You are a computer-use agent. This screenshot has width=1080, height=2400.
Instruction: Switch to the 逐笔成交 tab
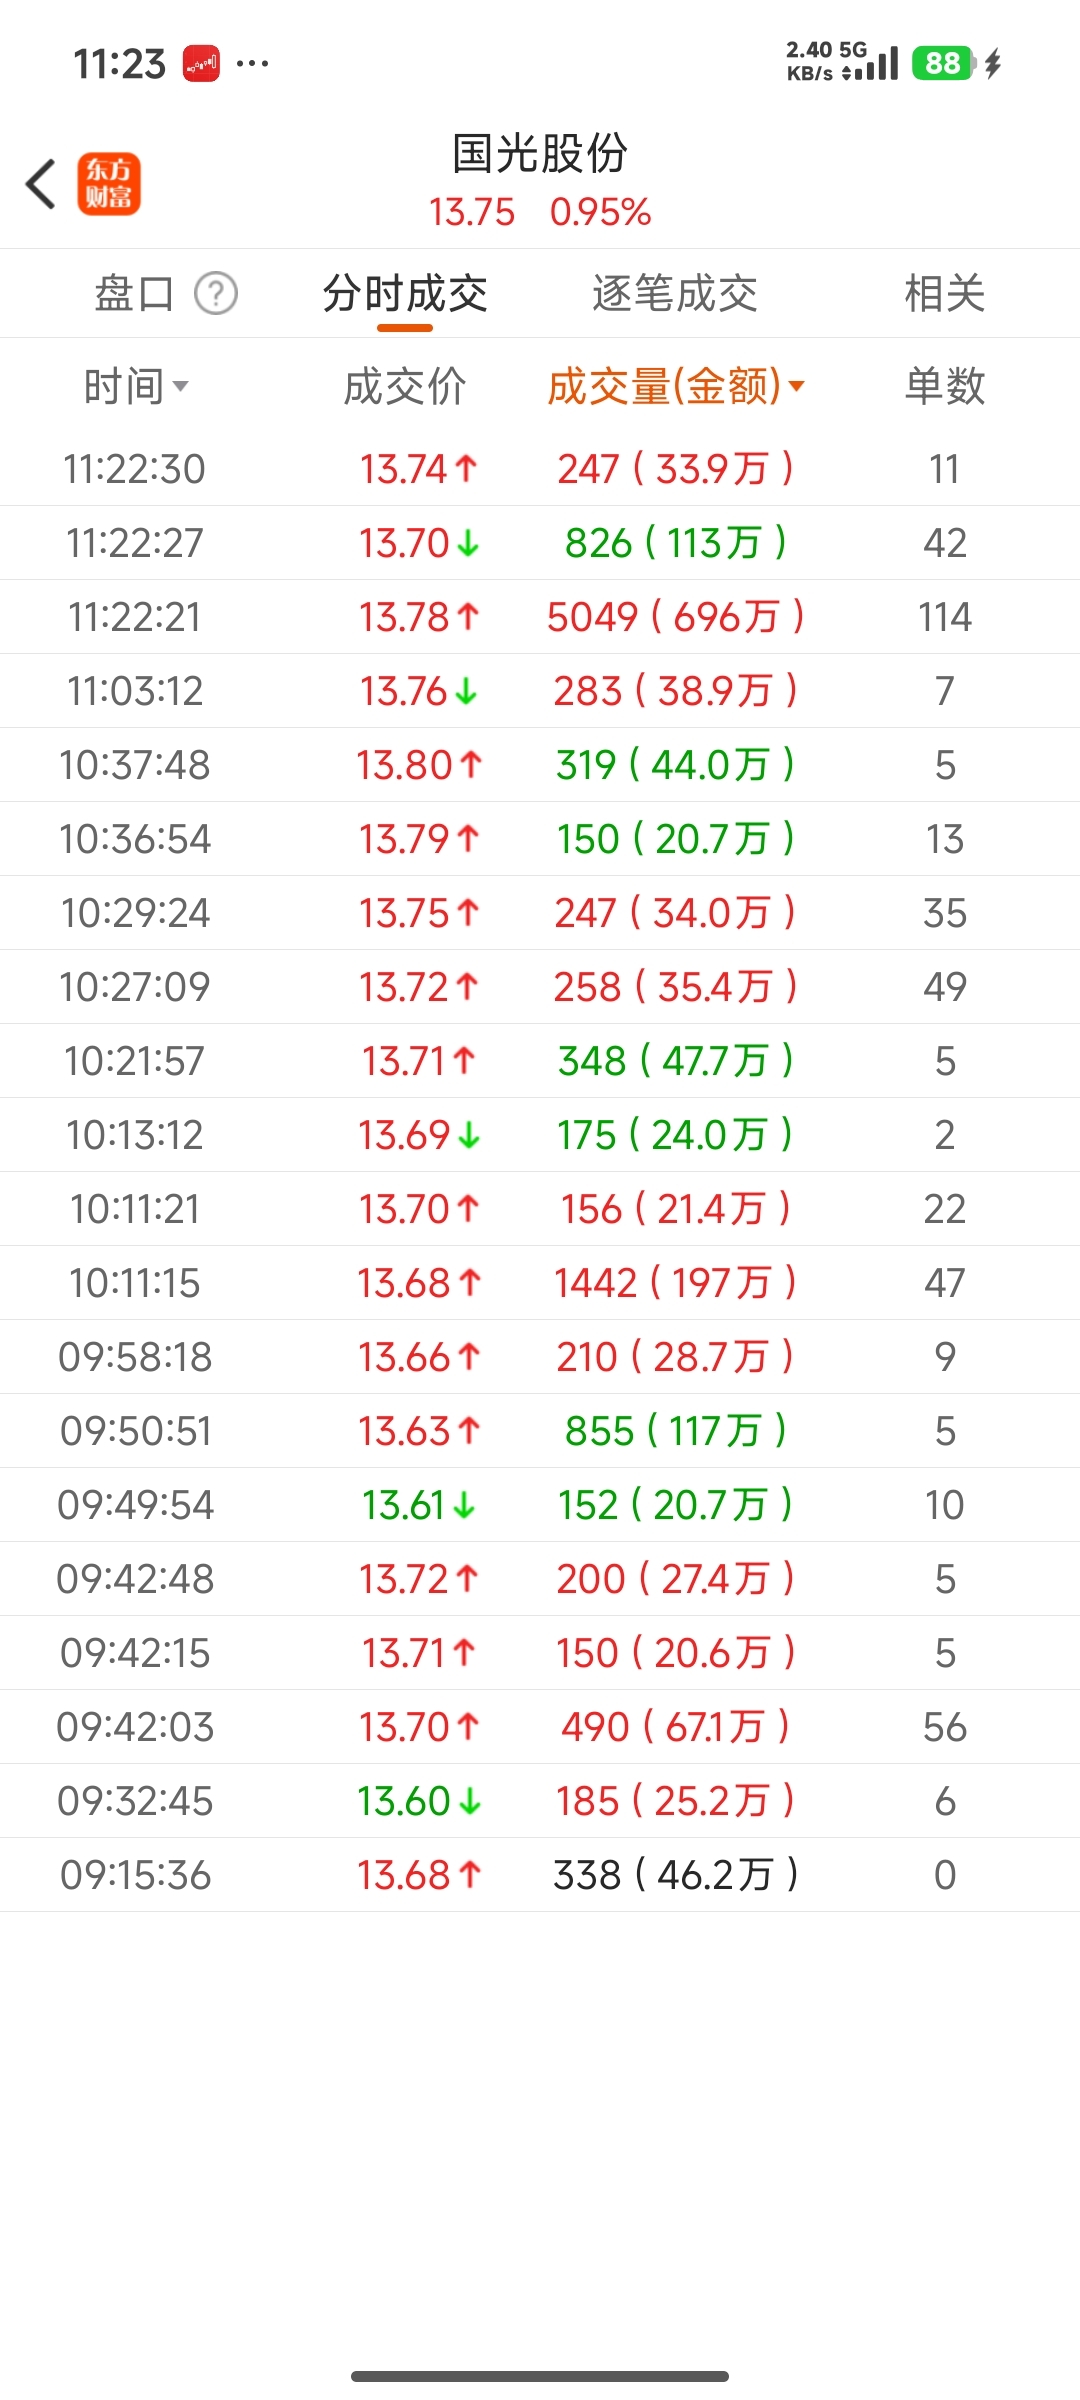click(x=675, y=294)
